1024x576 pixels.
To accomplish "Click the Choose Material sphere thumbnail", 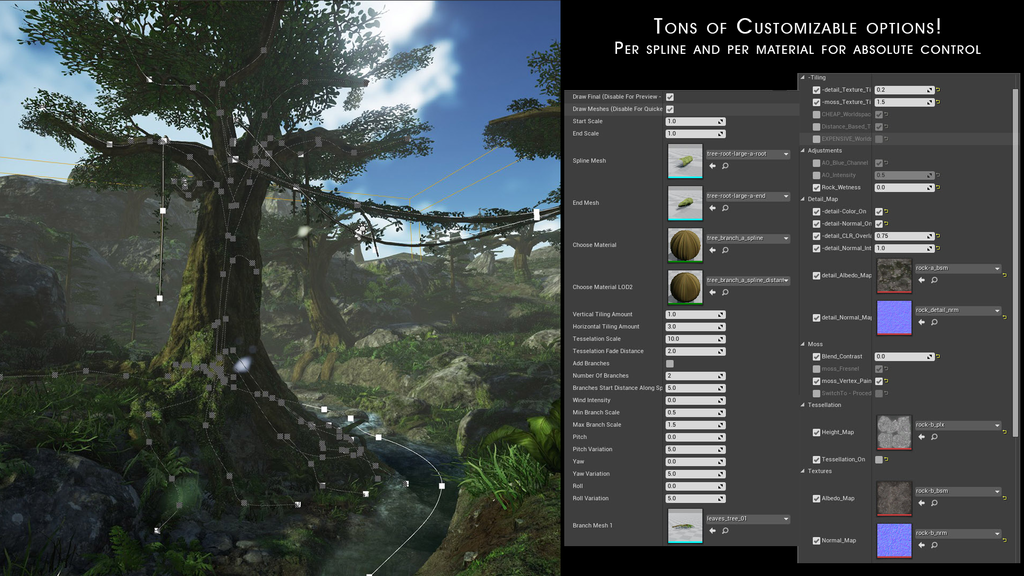I will [x=685, y=245].
